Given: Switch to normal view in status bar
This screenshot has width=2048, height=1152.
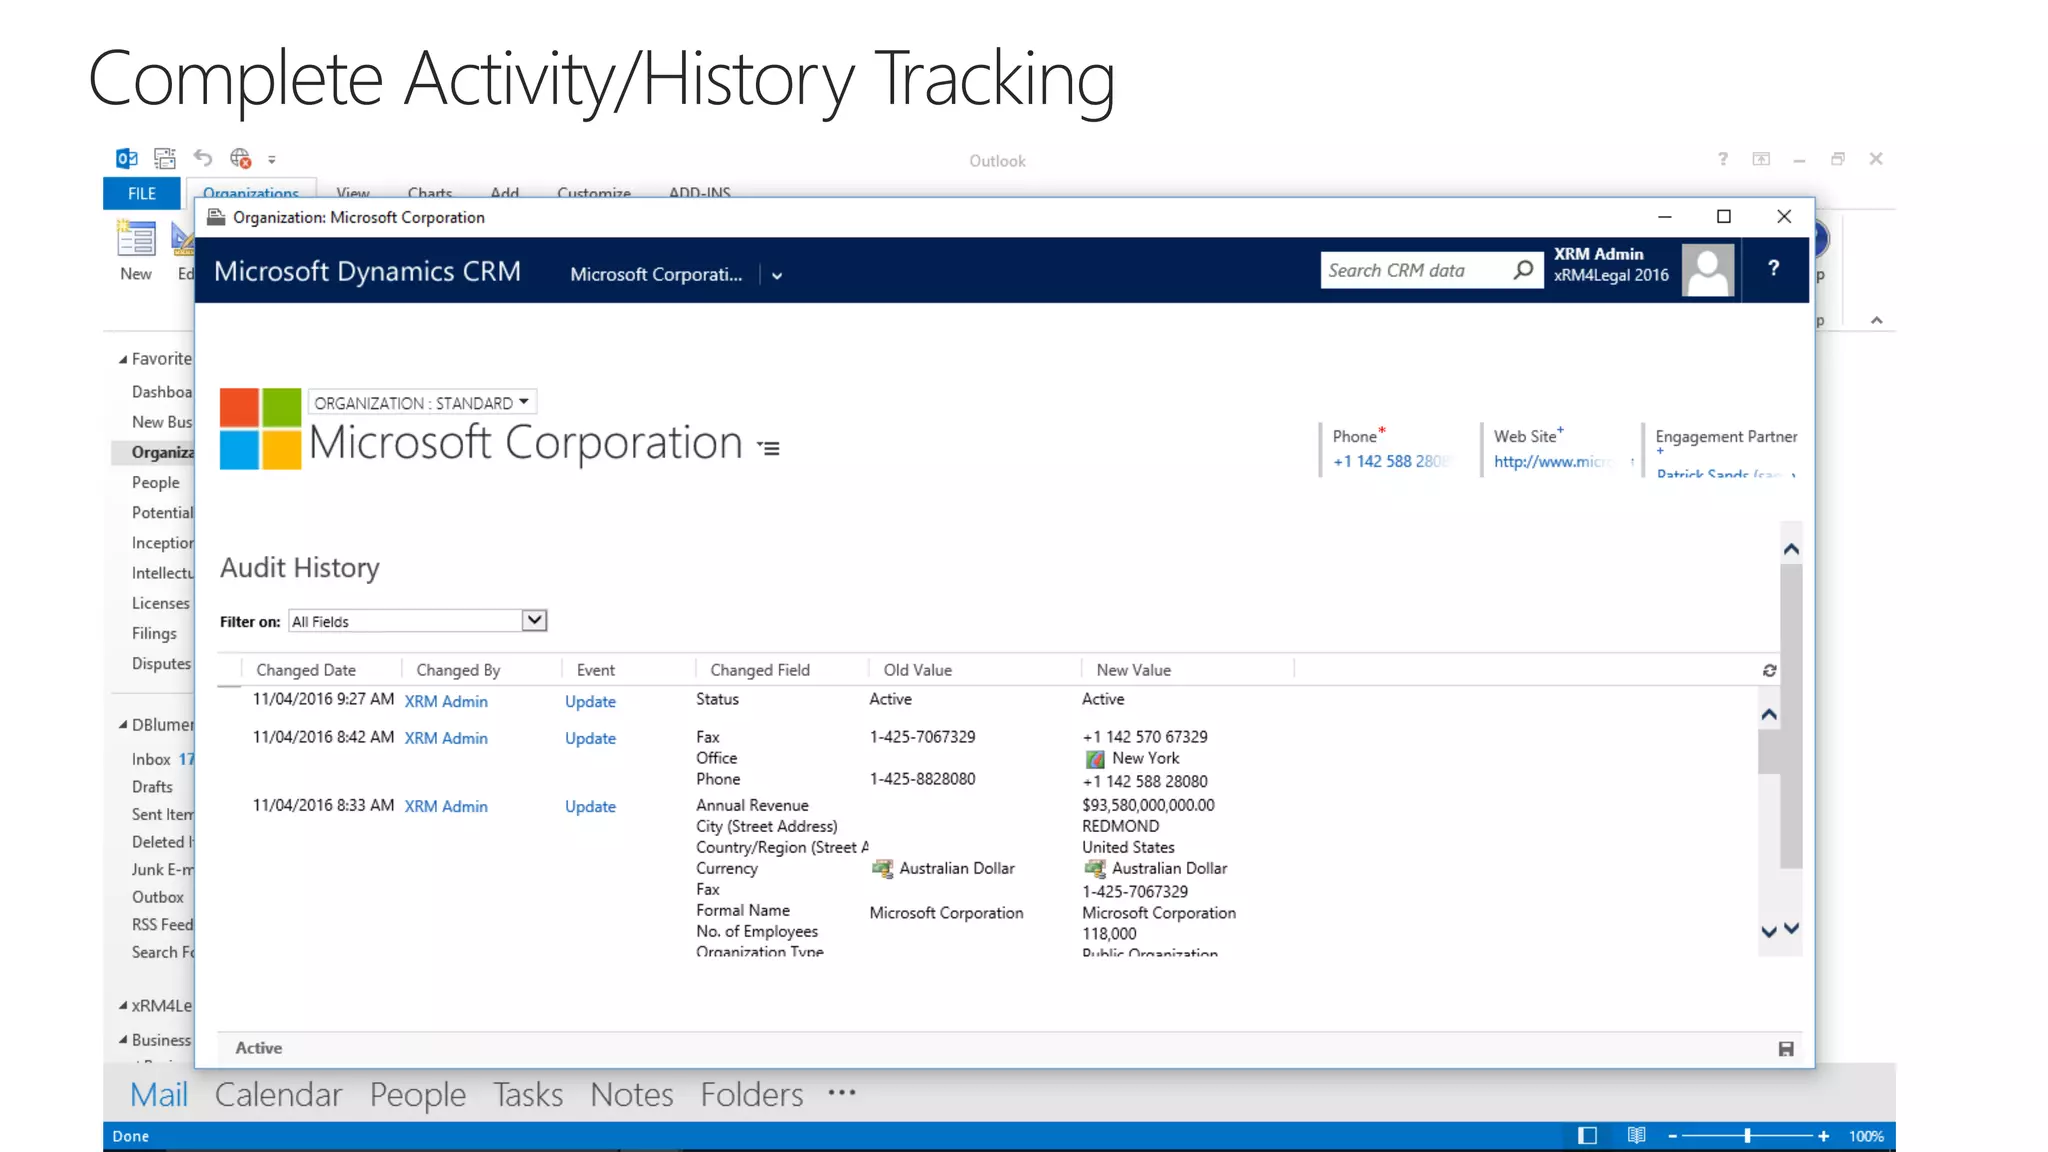Looking at the screenshot, I should coord(1587,1135).
